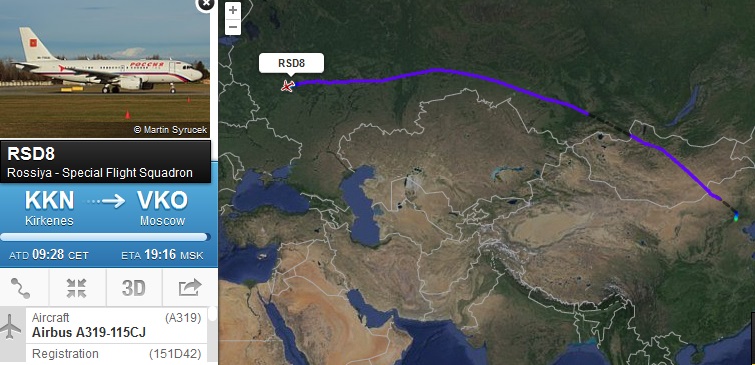Screen dimensions: 755x365
Task: Close the flight details panel
Action: coord(206,4)
